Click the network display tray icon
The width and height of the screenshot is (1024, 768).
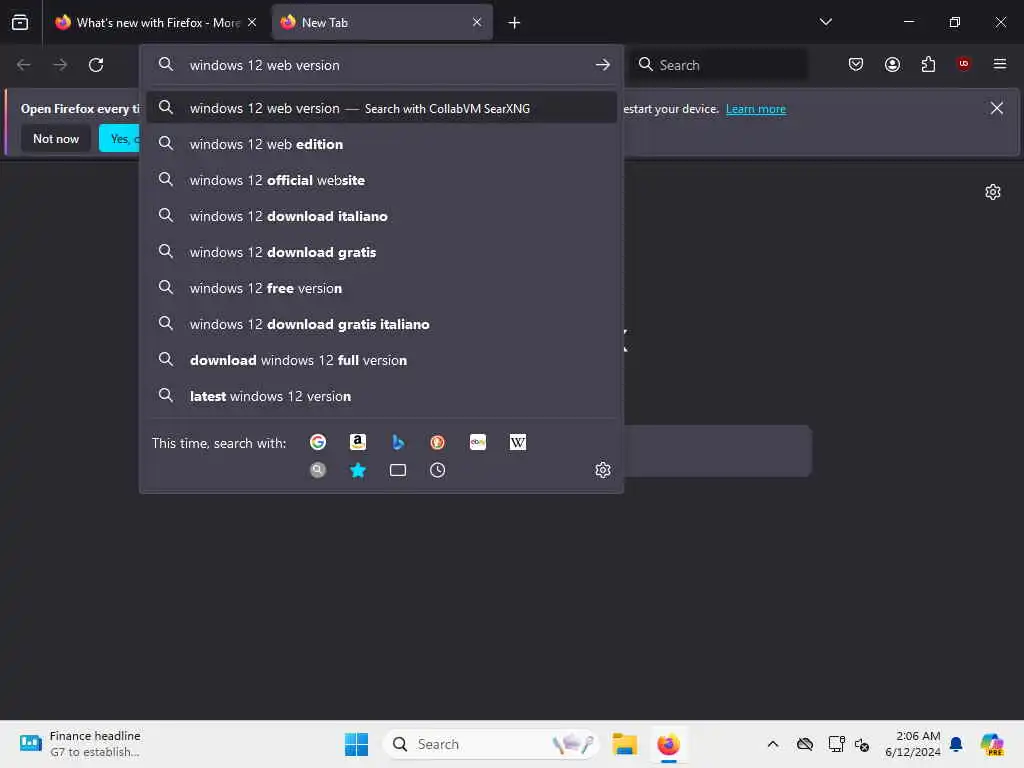coord(836,744)
